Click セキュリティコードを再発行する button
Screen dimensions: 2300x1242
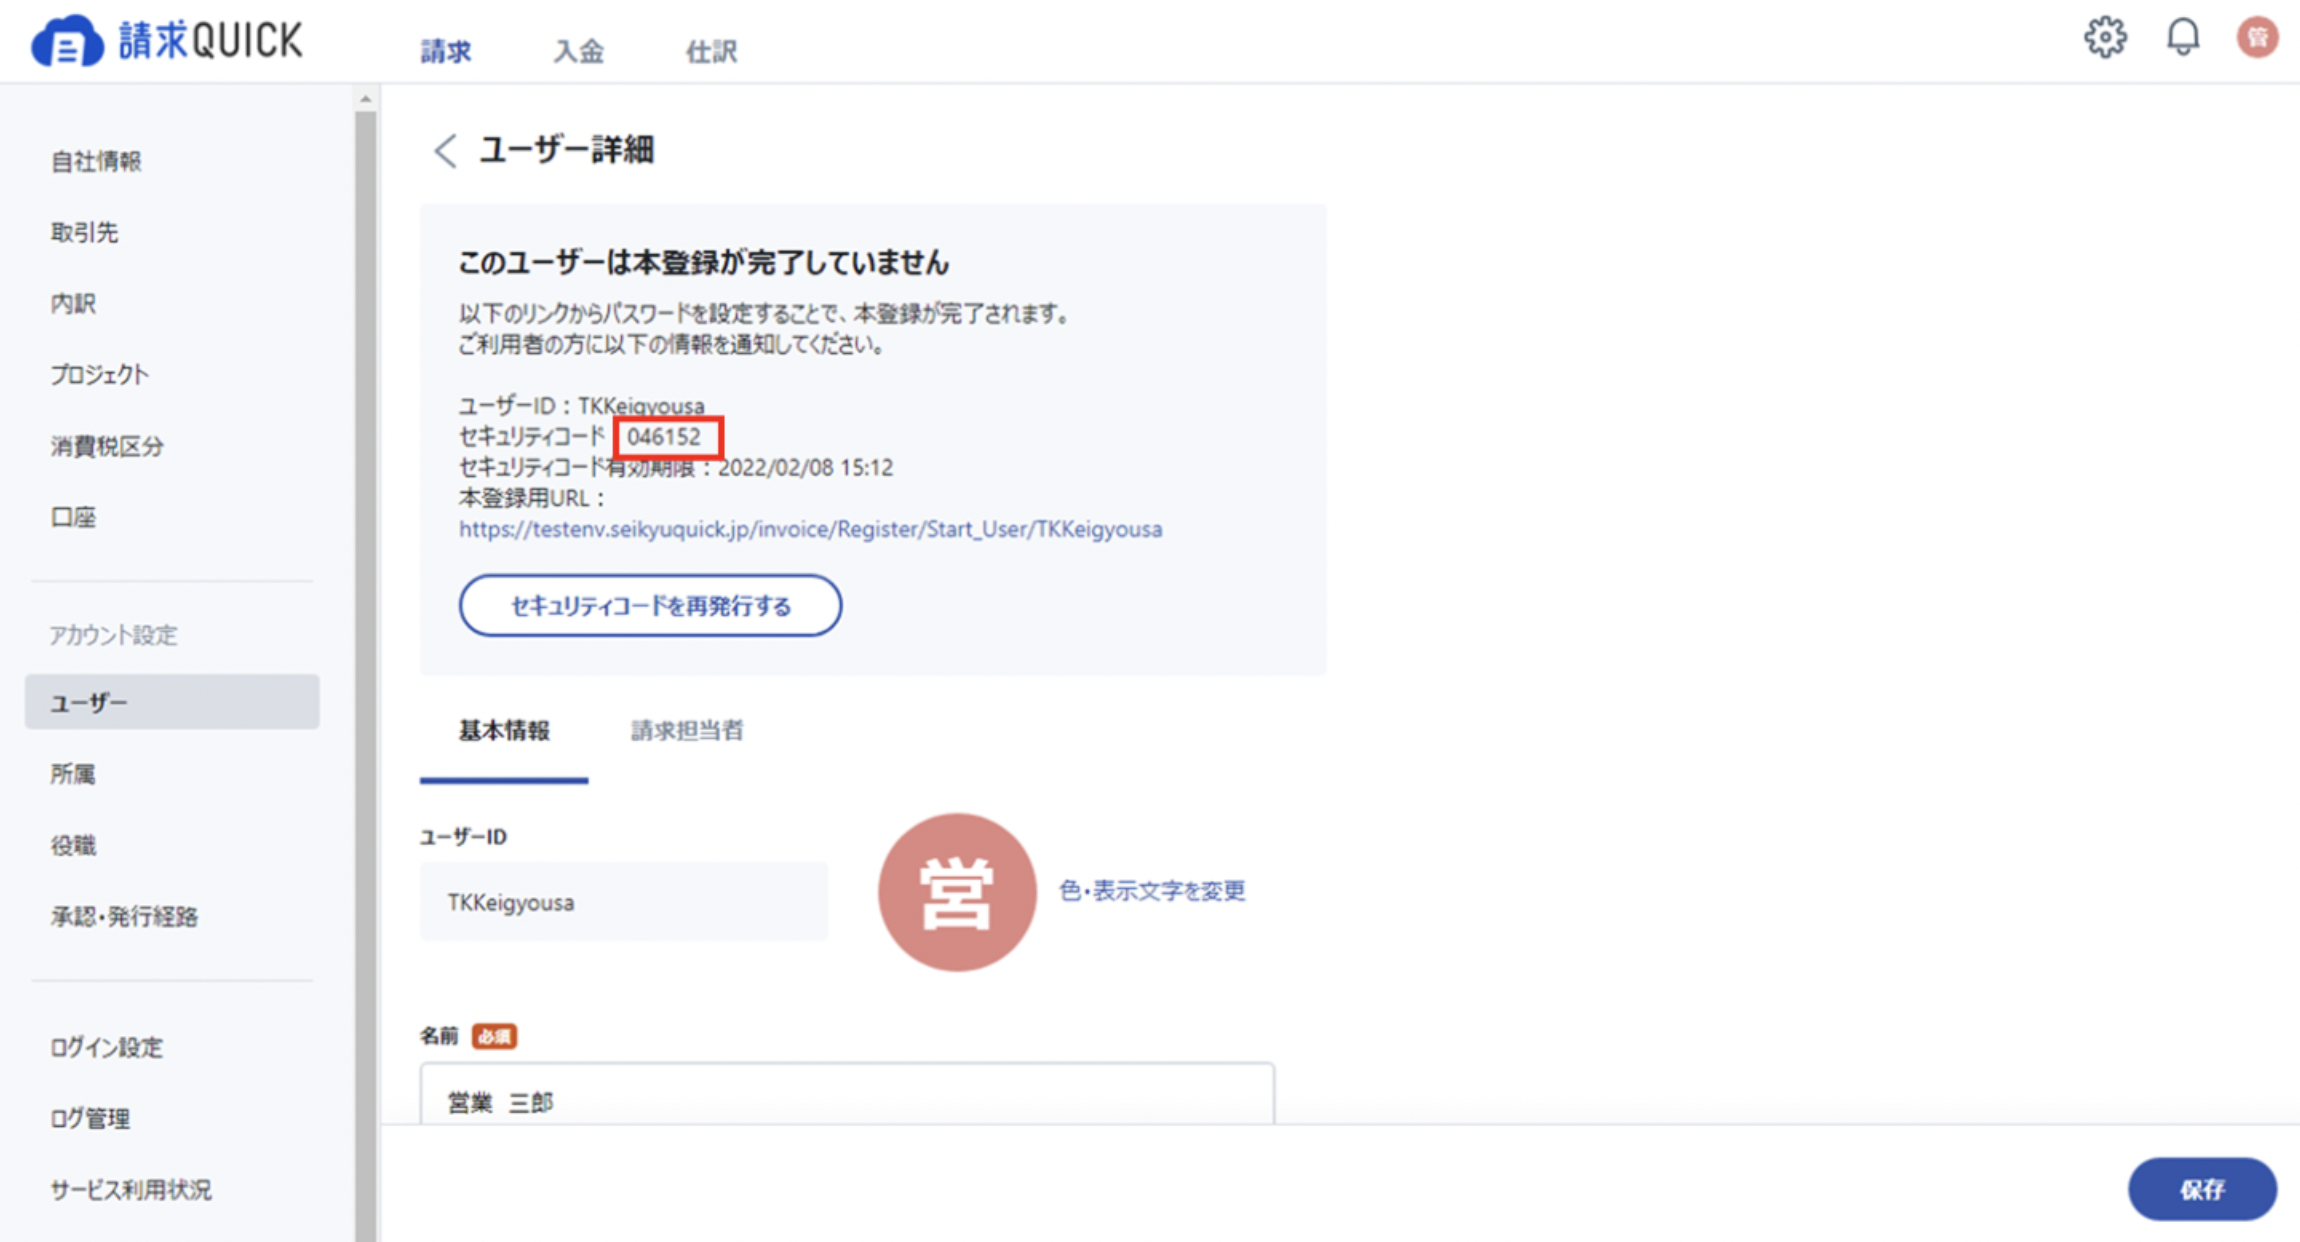(650, 605)
